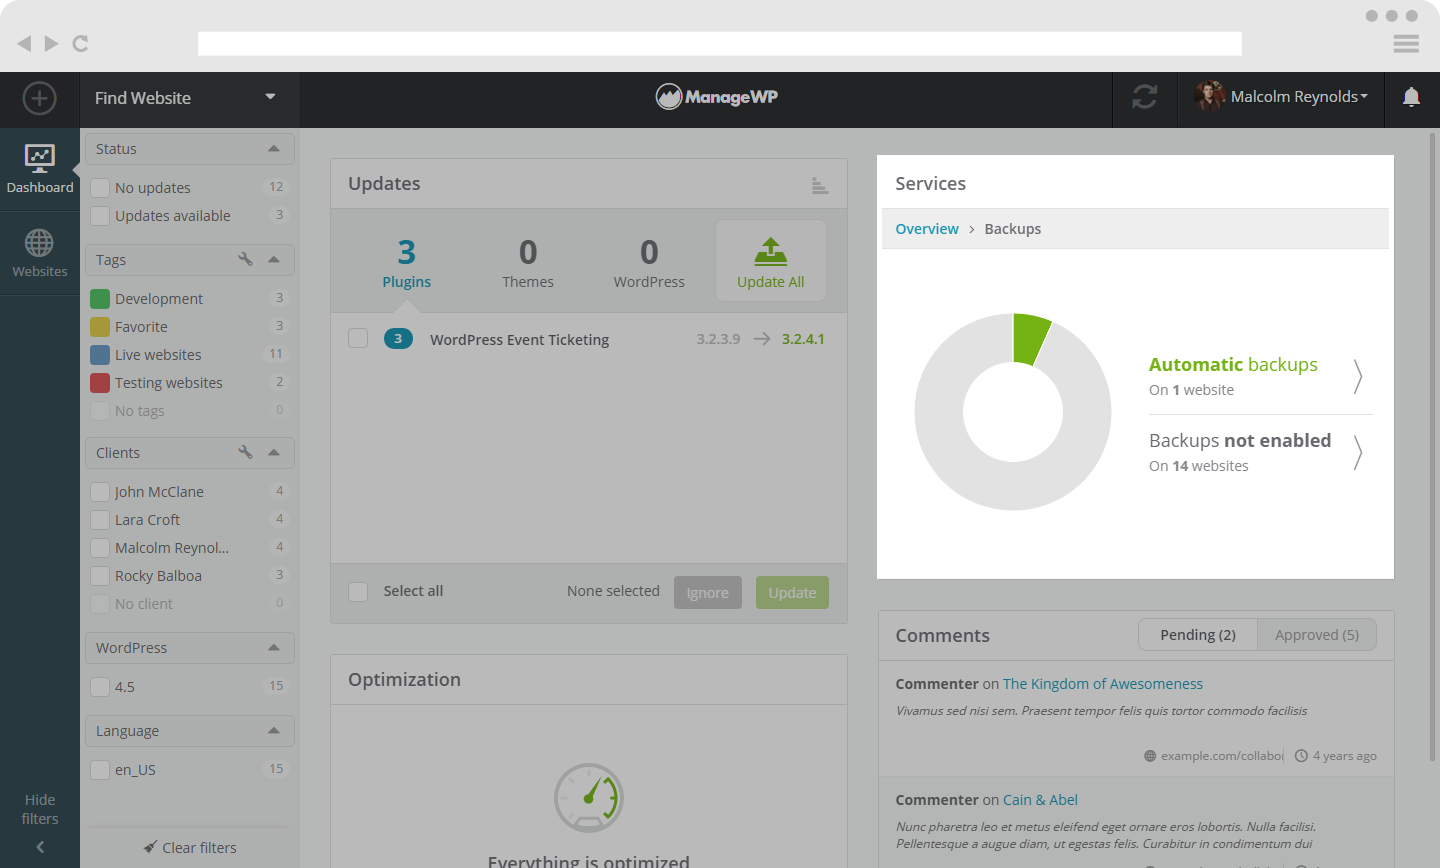This screenshot has width=1440, height=868.
Task: Collapse the Clients filter section
Action: [274, 452]
